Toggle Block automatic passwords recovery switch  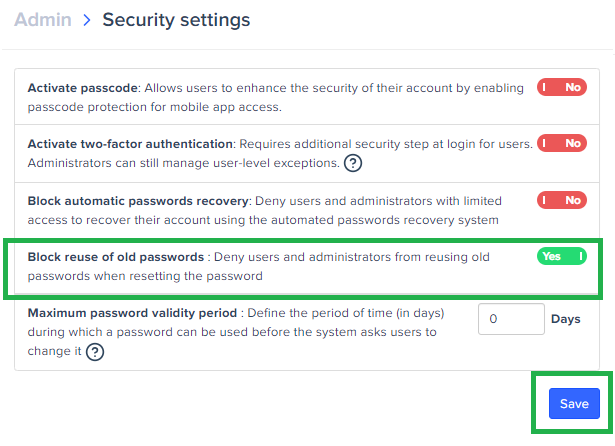561,200
